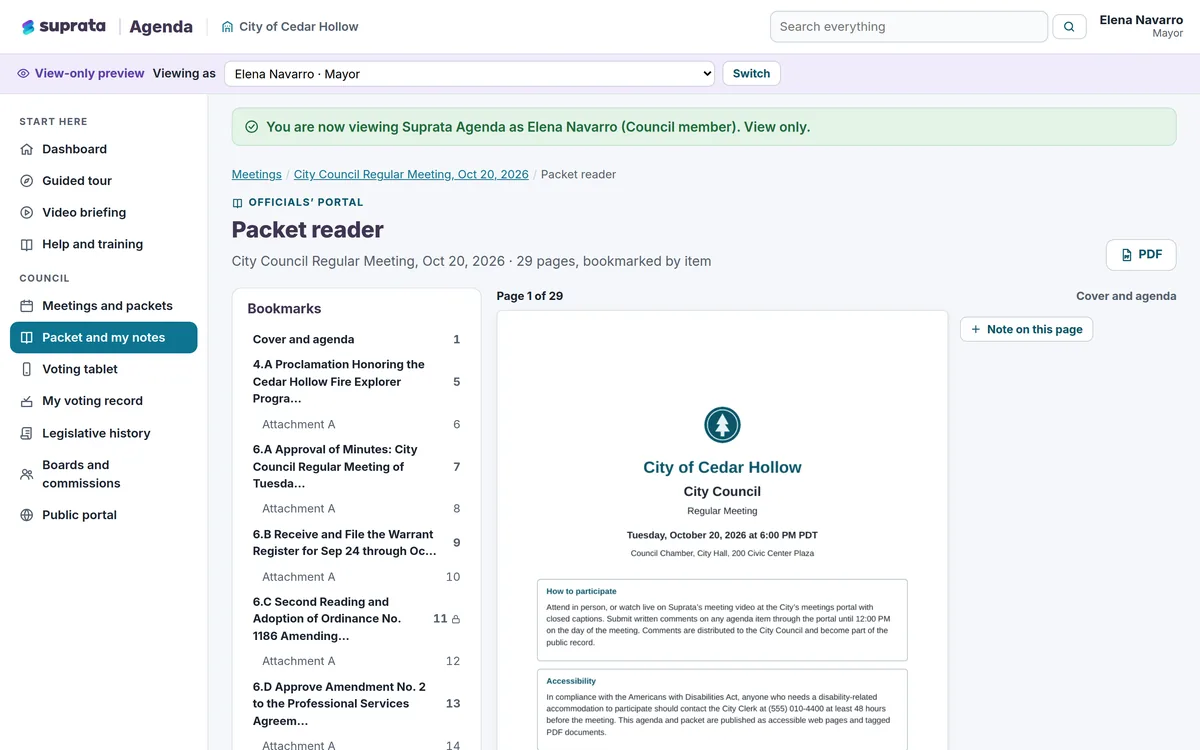Click the Suprata logo
This screenshot has height=750, width=1200.
point(63,27)
